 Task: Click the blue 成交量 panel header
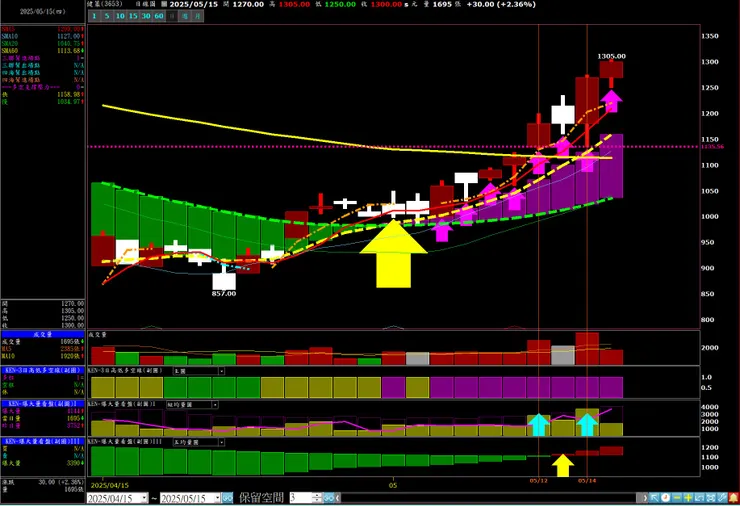click(x=42, y=334)
